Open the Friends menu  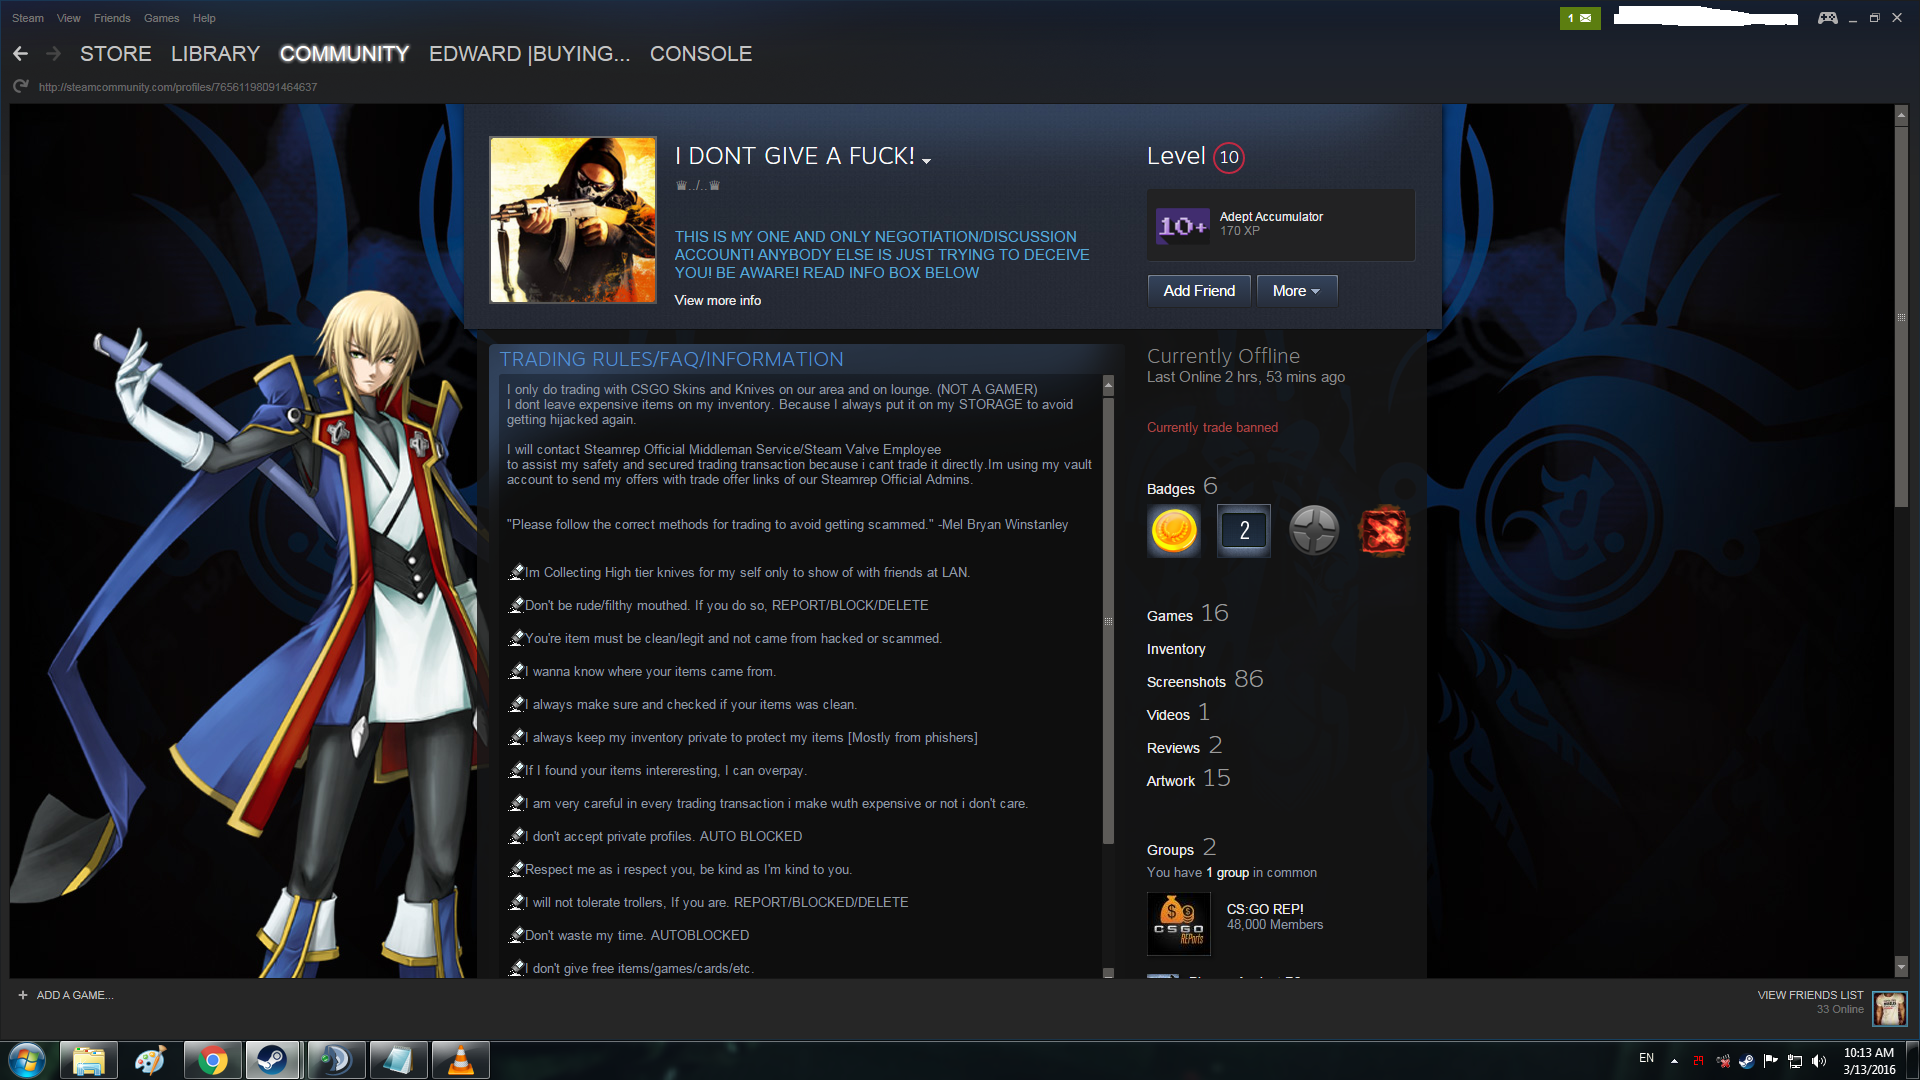(112, 18)
